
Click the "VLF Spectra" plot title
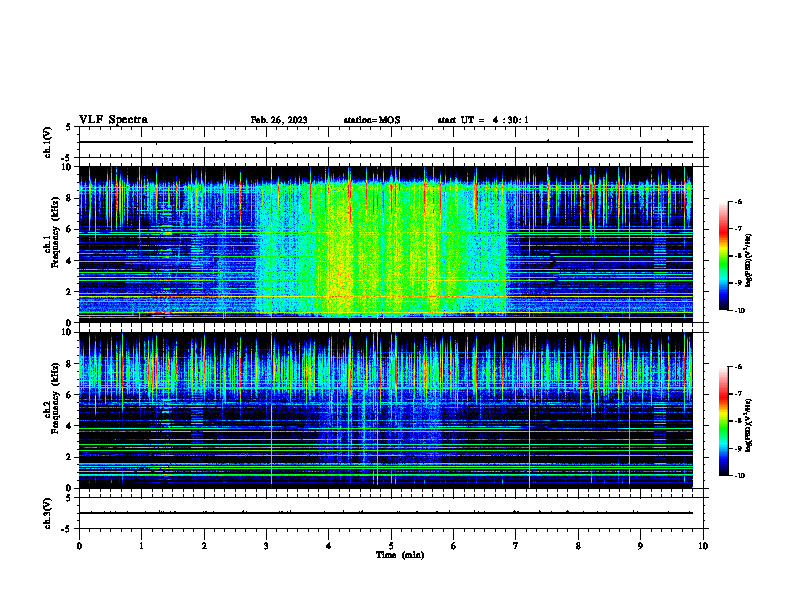pyautogui.click(x=113, y=119)
